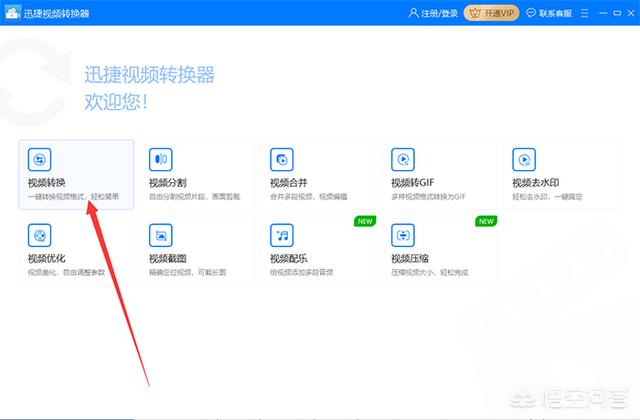The height and width of the screenshot is (420, 640).
Task: Click description under 视频截图
Action: pyautogui.click(x=187, y=272)
